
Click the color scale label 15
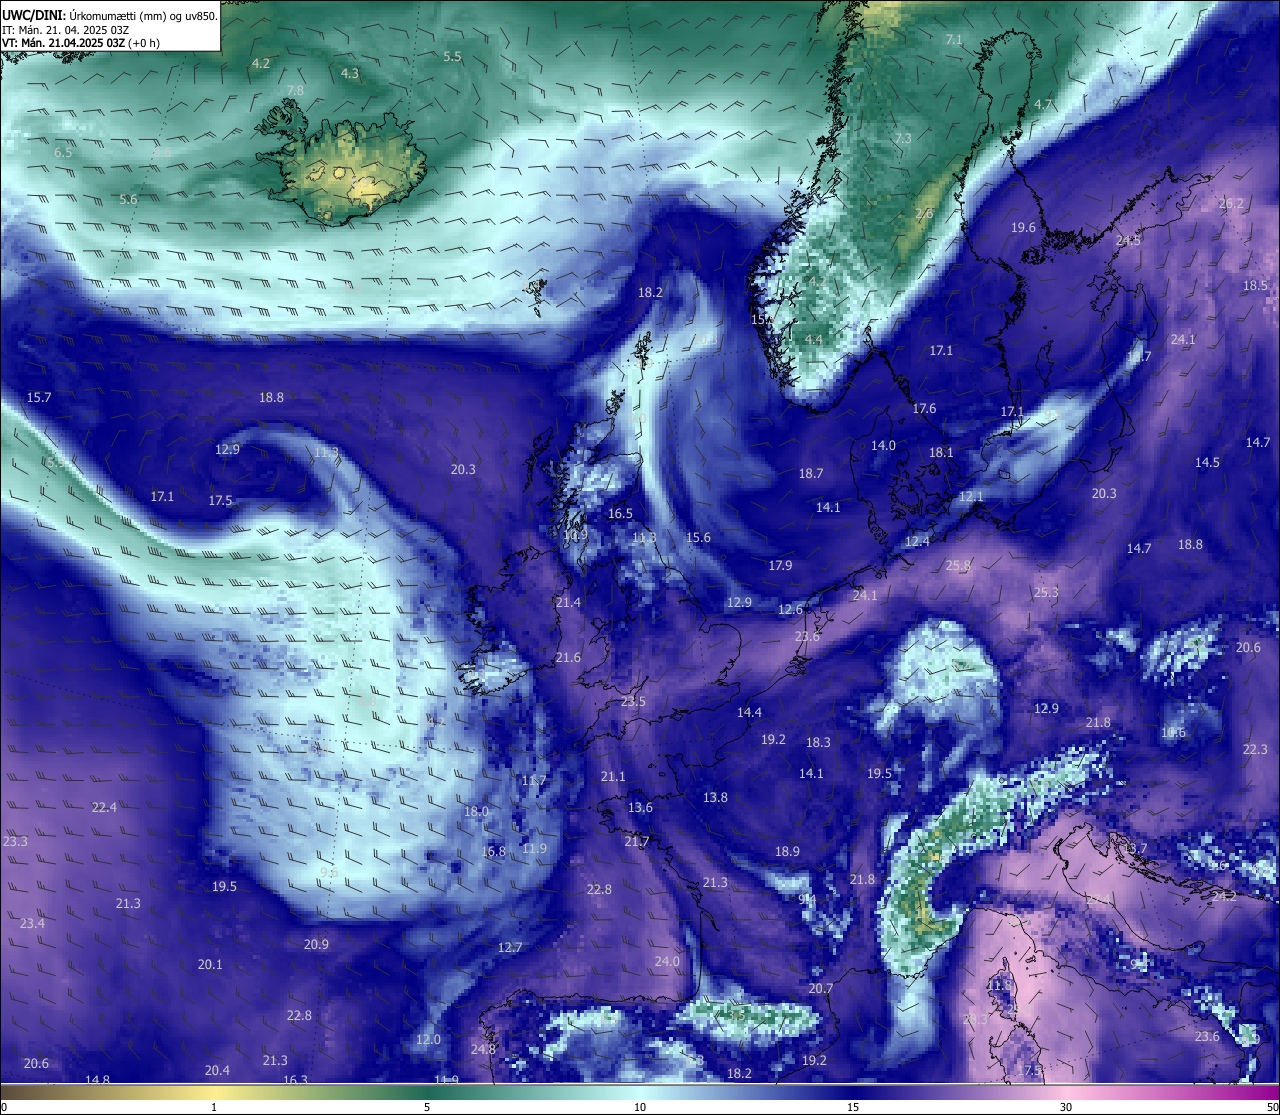pyautogui.click(x=853, y=1107)
